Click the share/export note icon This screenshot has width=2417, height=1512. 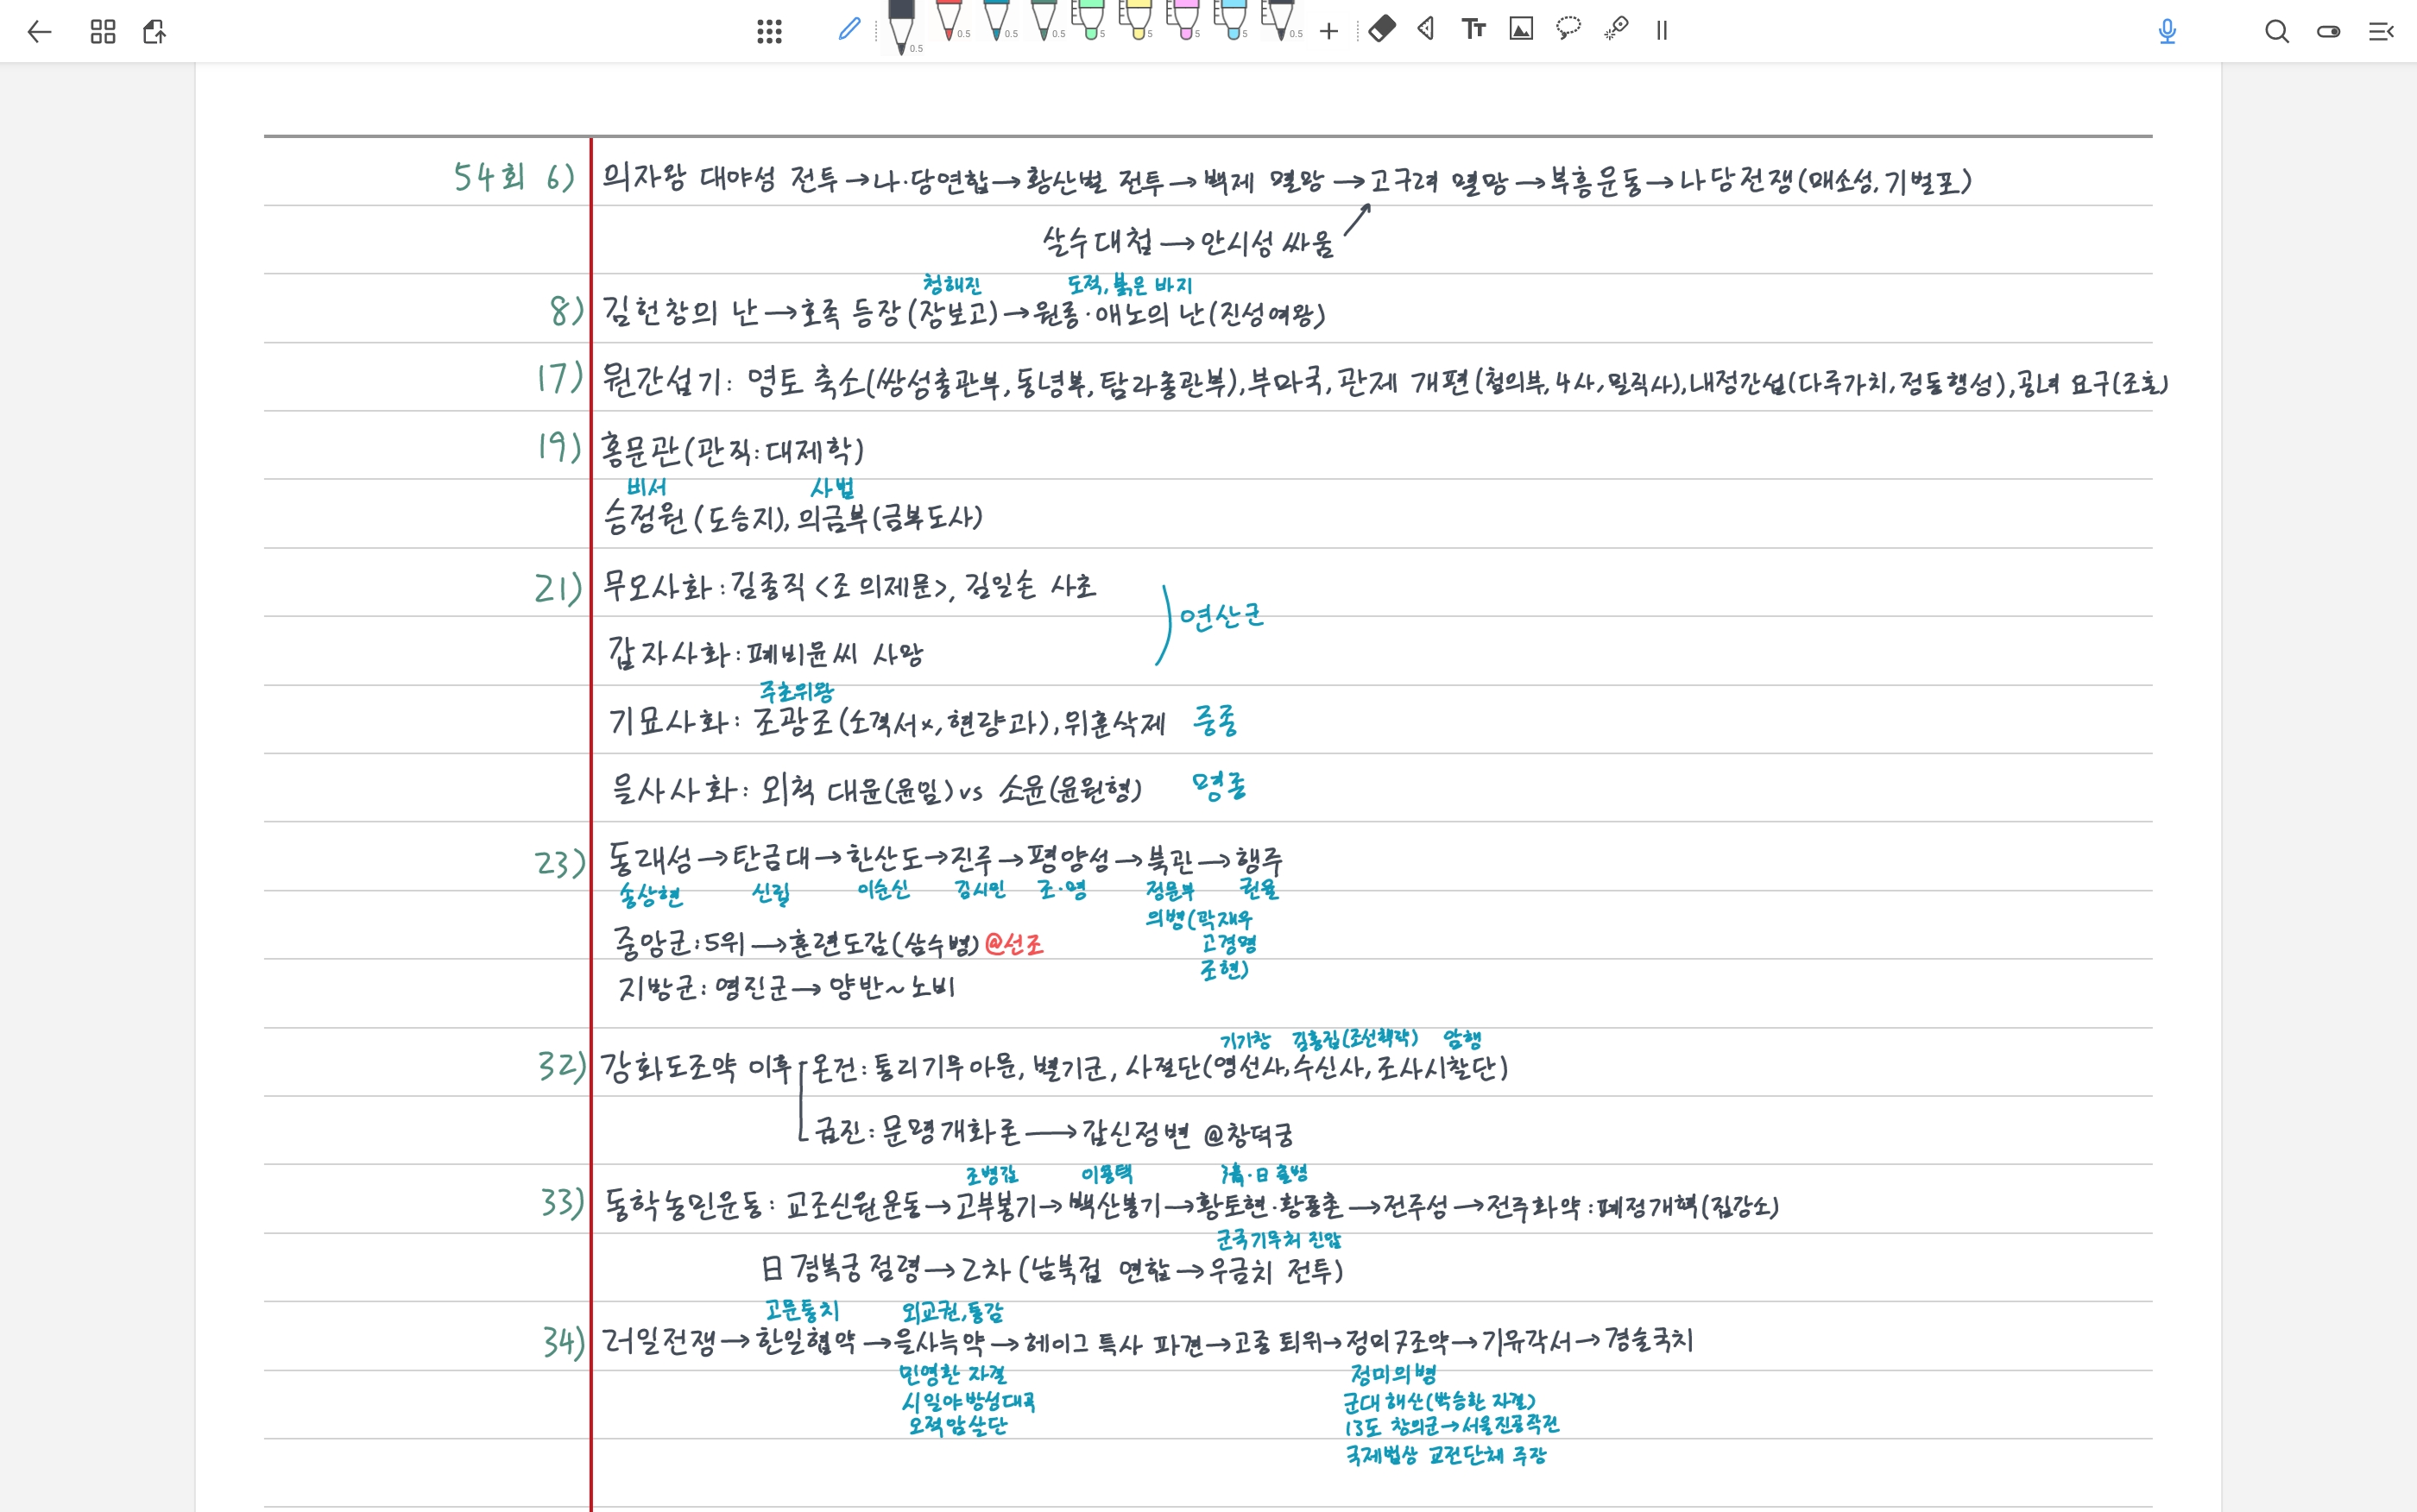155,32
